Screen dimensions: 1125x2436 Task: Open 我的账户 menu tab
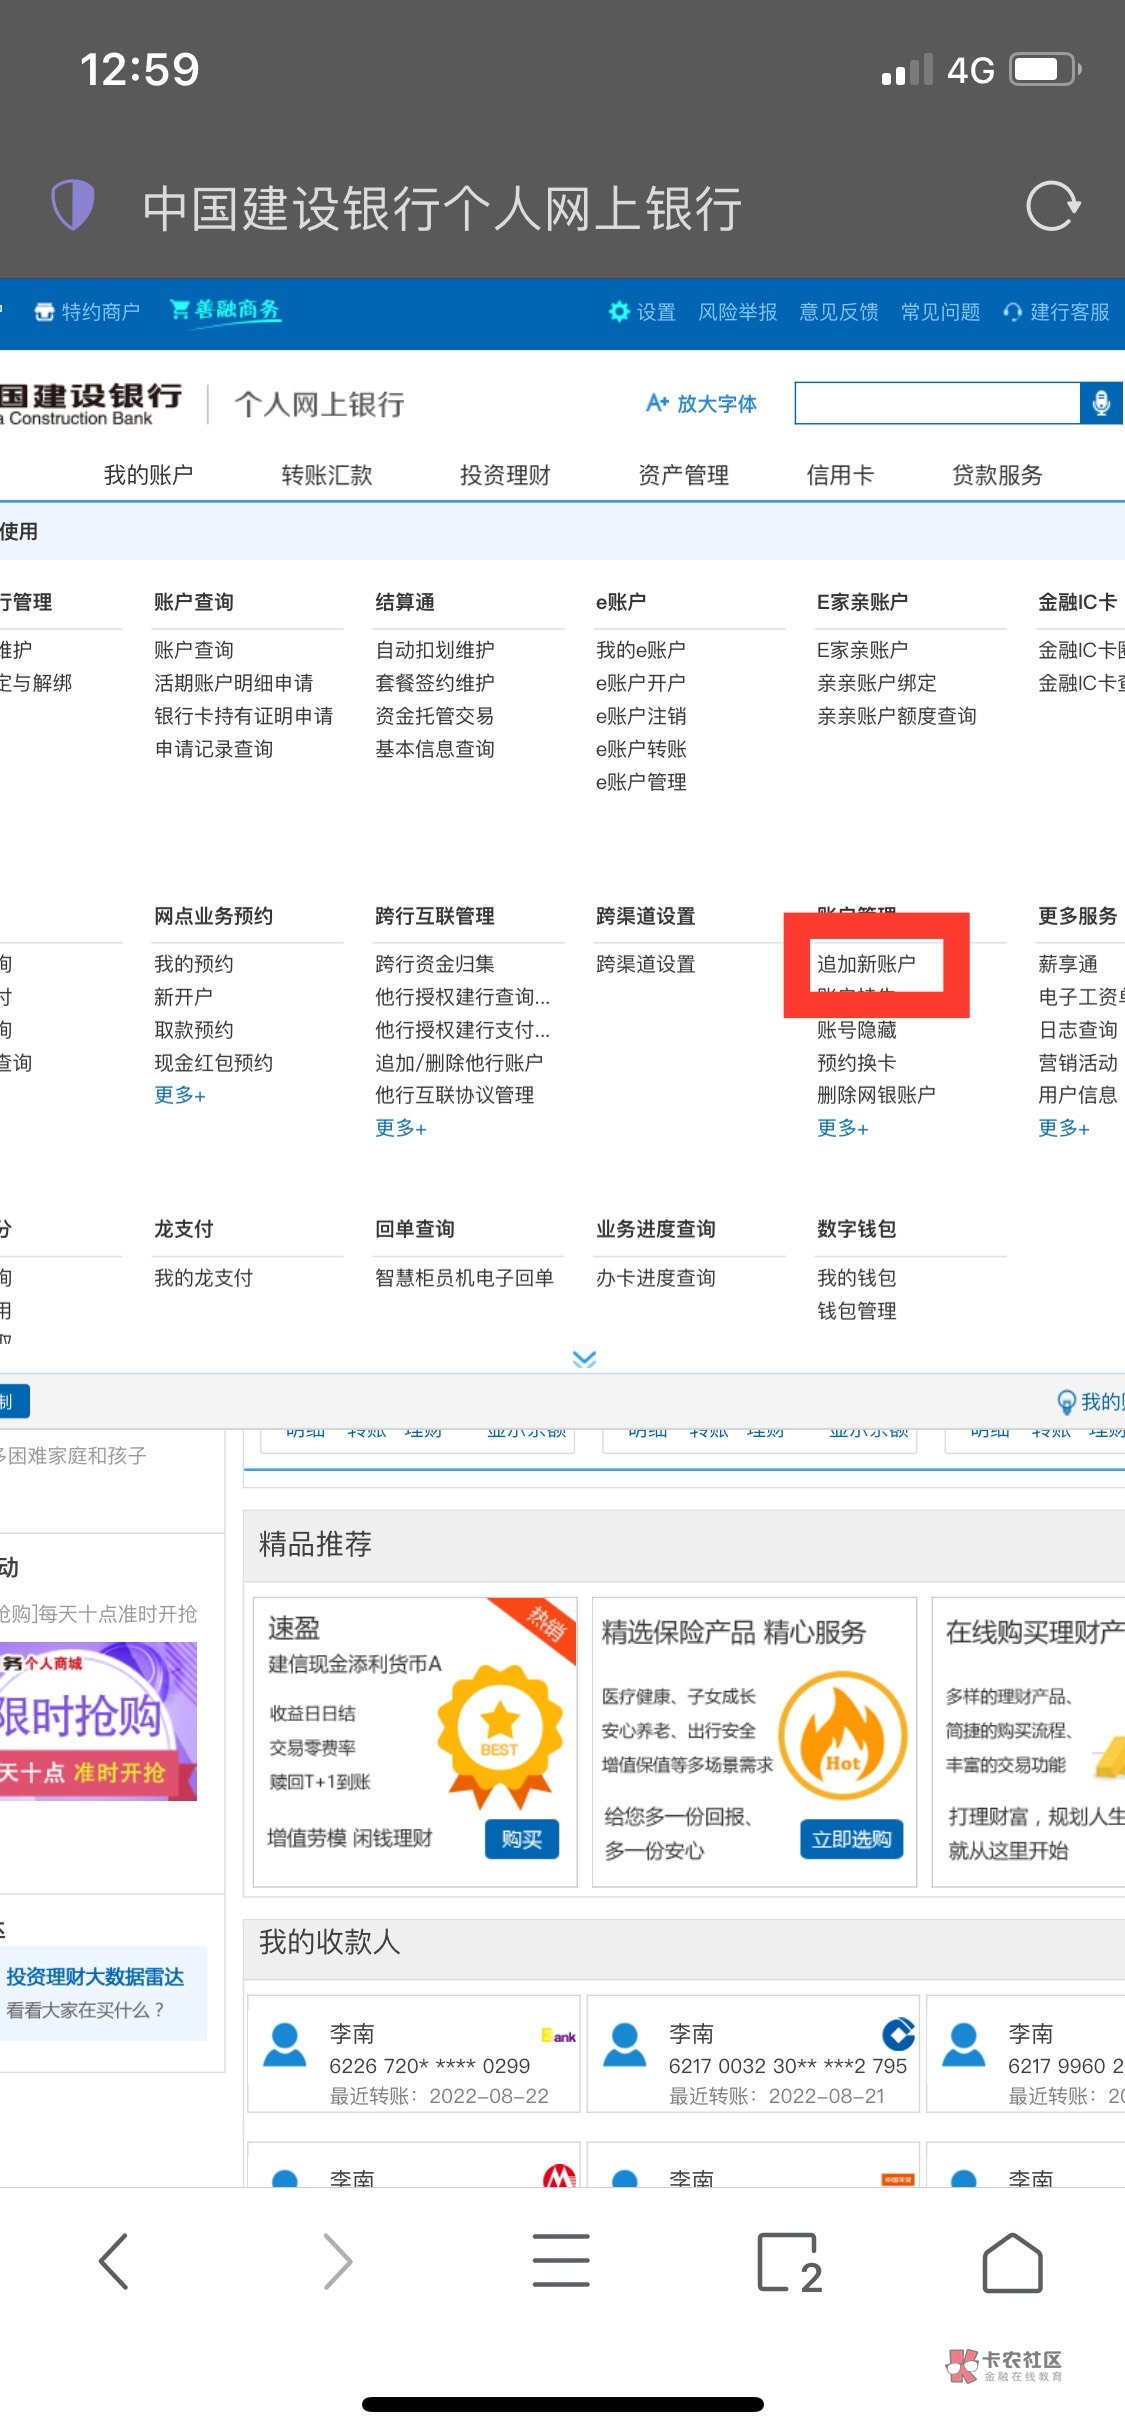click(148, 475)
